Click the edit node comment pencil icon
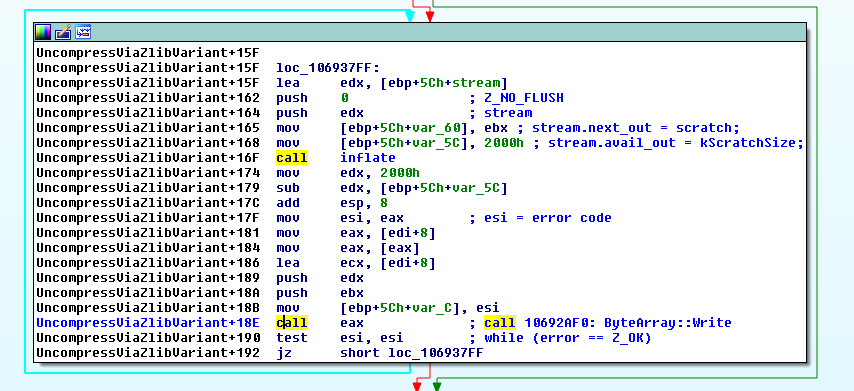This screenshot has height=391, width=854. pos(63,32)
